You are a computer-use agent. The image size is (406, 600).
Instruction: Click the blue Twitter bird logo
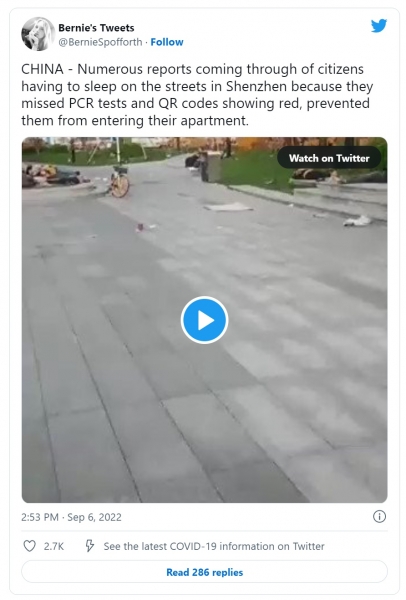click(x=378, y=26)
